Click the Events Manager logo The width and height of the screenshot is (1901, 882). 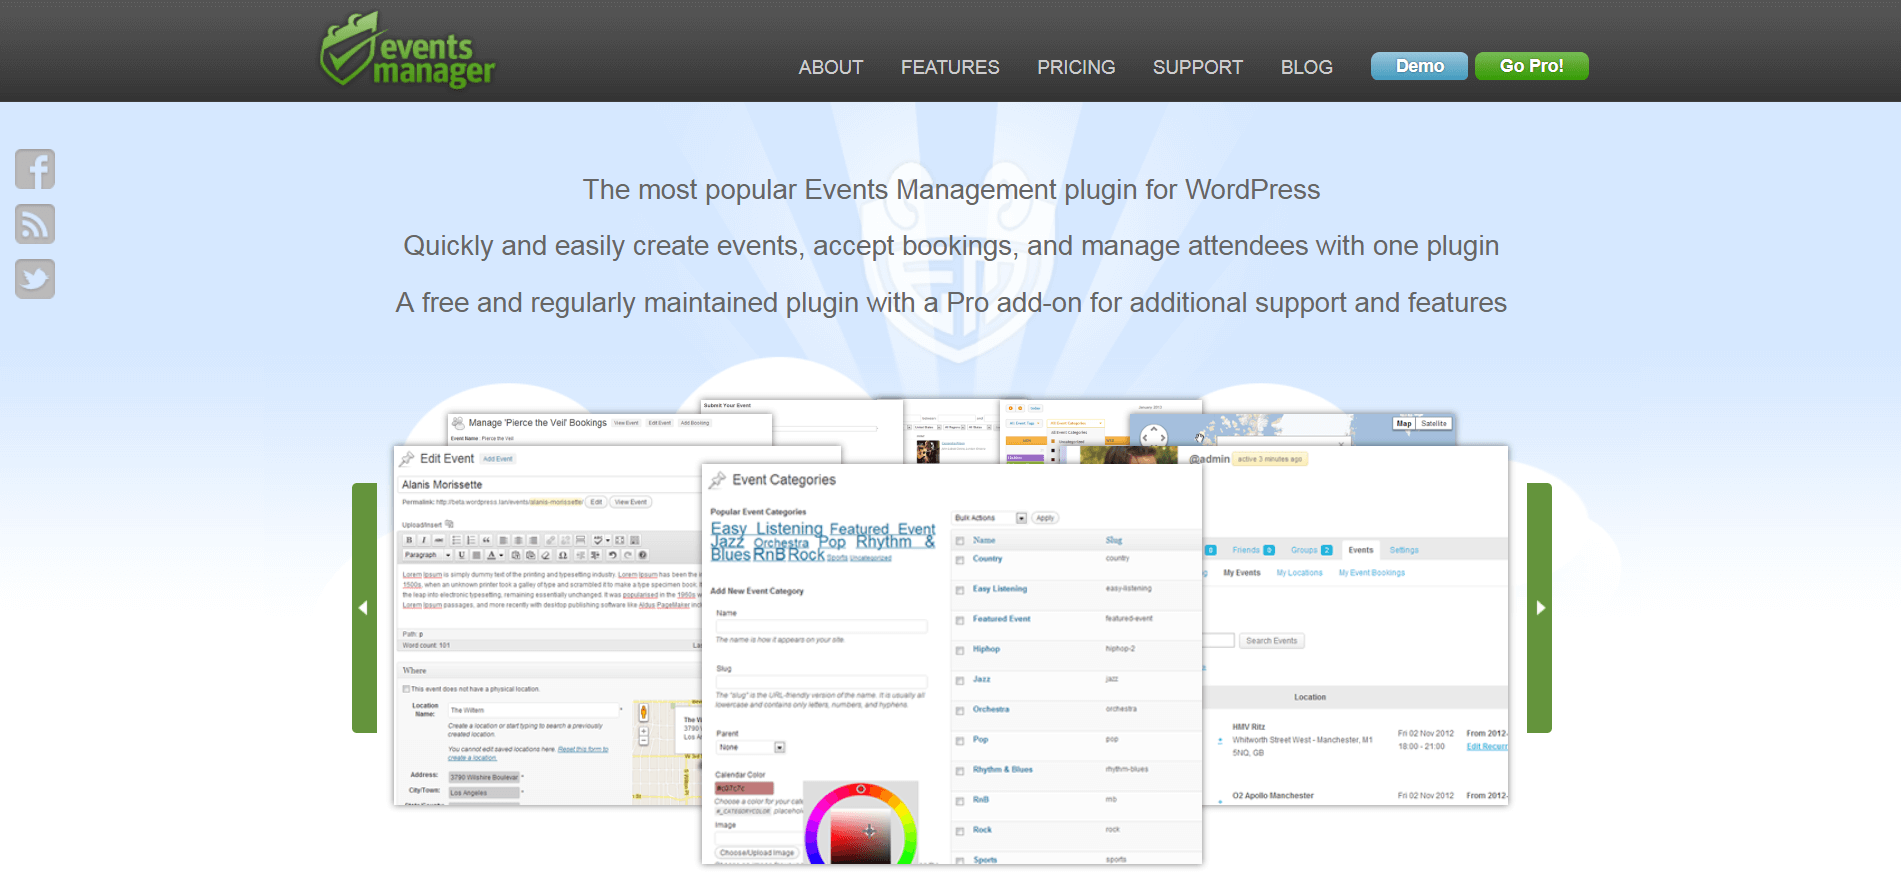[407, 50]
